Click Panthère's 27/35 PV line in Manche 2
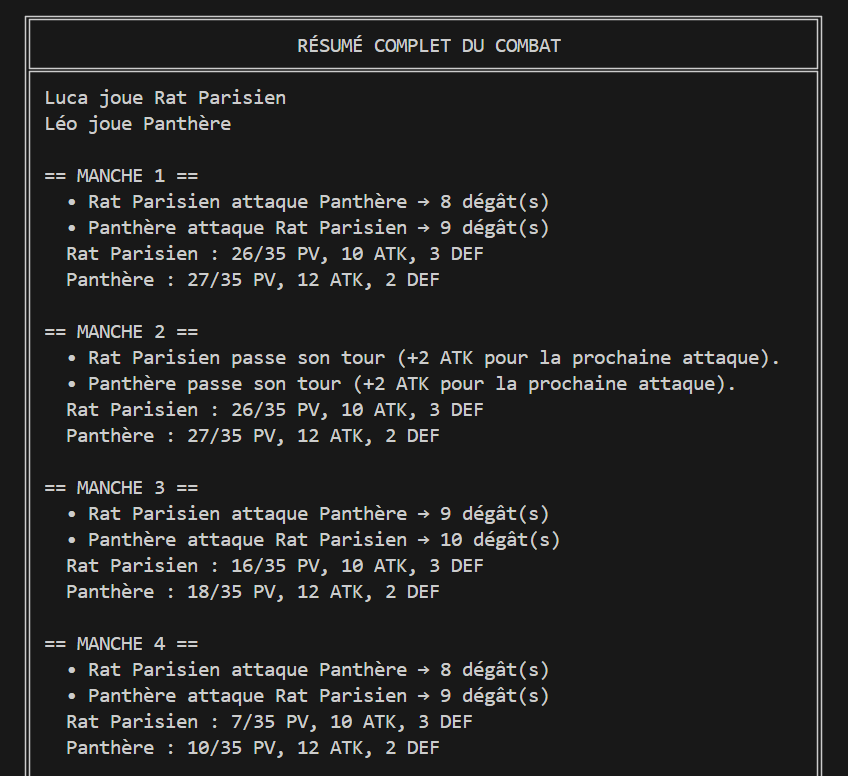848x776 pixels. pos(253,436)
